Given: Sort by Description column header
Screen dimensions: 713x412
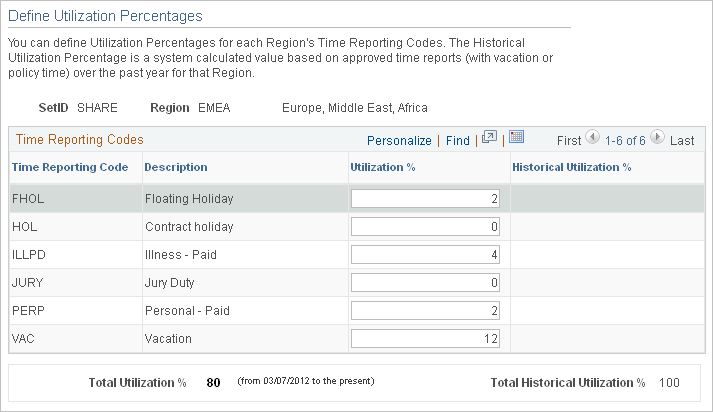Looking at the screenshot, I should coord(176,167).
